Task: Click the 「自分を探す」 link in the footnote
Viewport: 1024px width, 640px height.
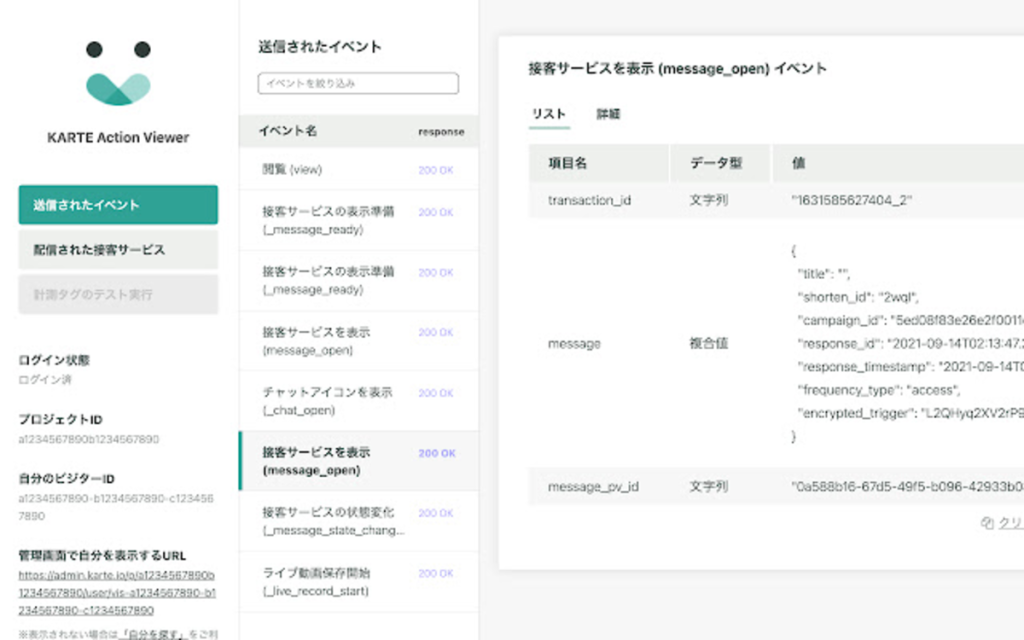Action: tap(151, 634)
